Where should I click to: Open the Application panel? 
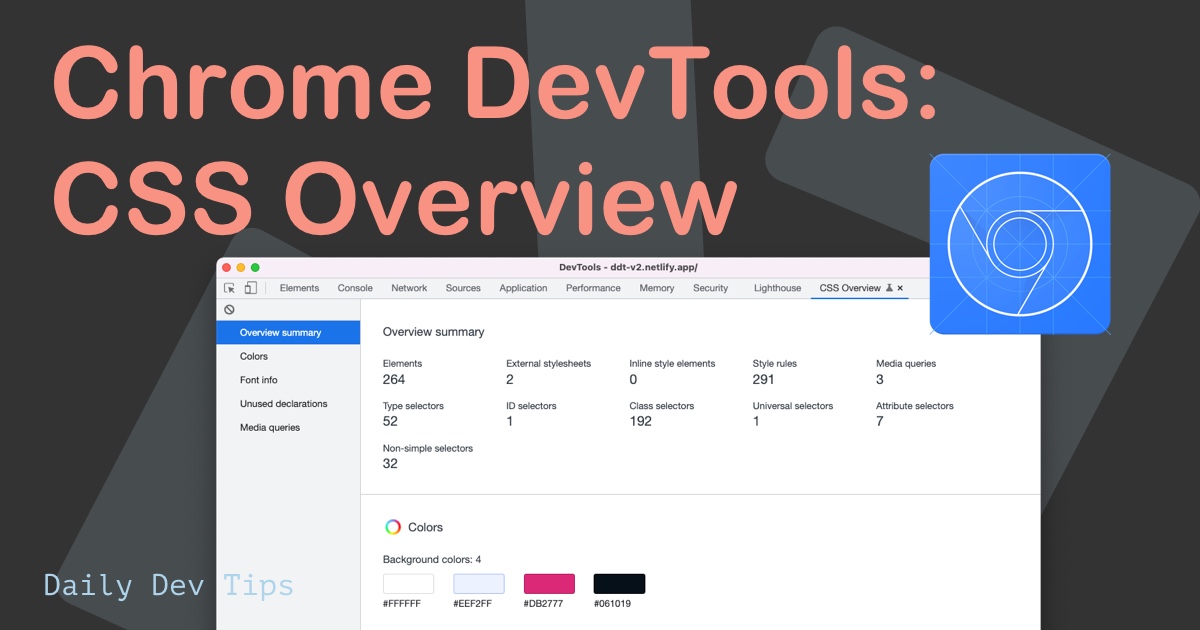523,288
